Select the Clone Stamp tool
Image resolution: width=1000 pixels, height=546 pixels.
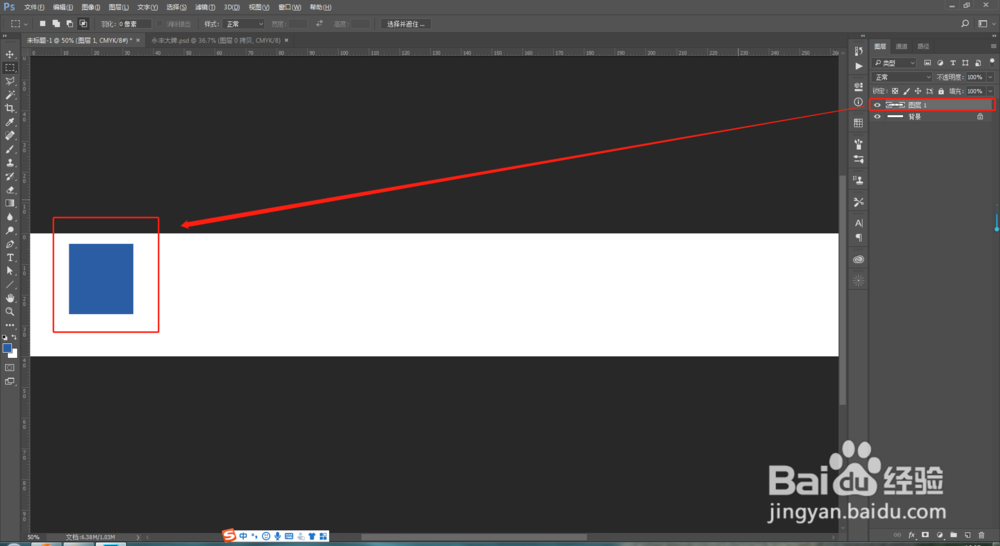click(10, 163)
